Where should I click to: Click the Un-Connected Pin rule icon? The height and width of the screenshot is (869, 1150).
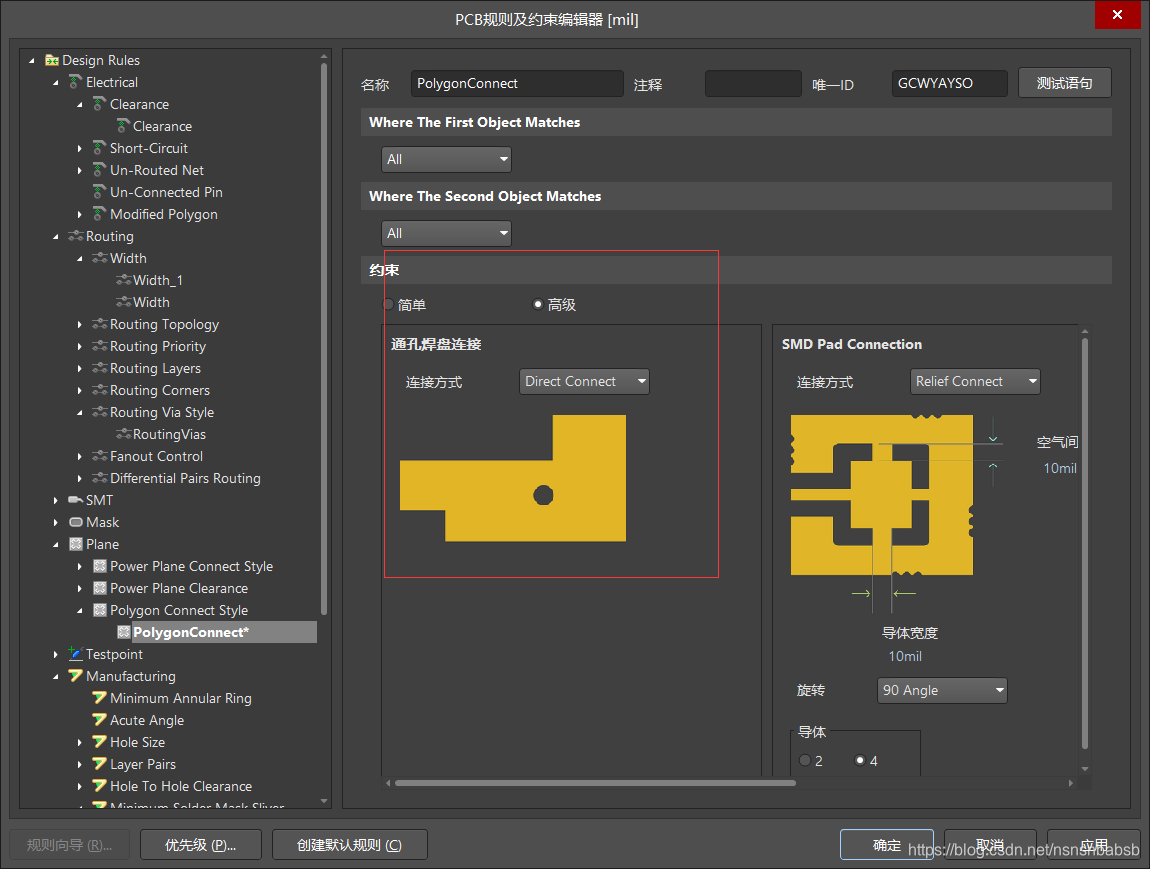click(x=100, y=192)
